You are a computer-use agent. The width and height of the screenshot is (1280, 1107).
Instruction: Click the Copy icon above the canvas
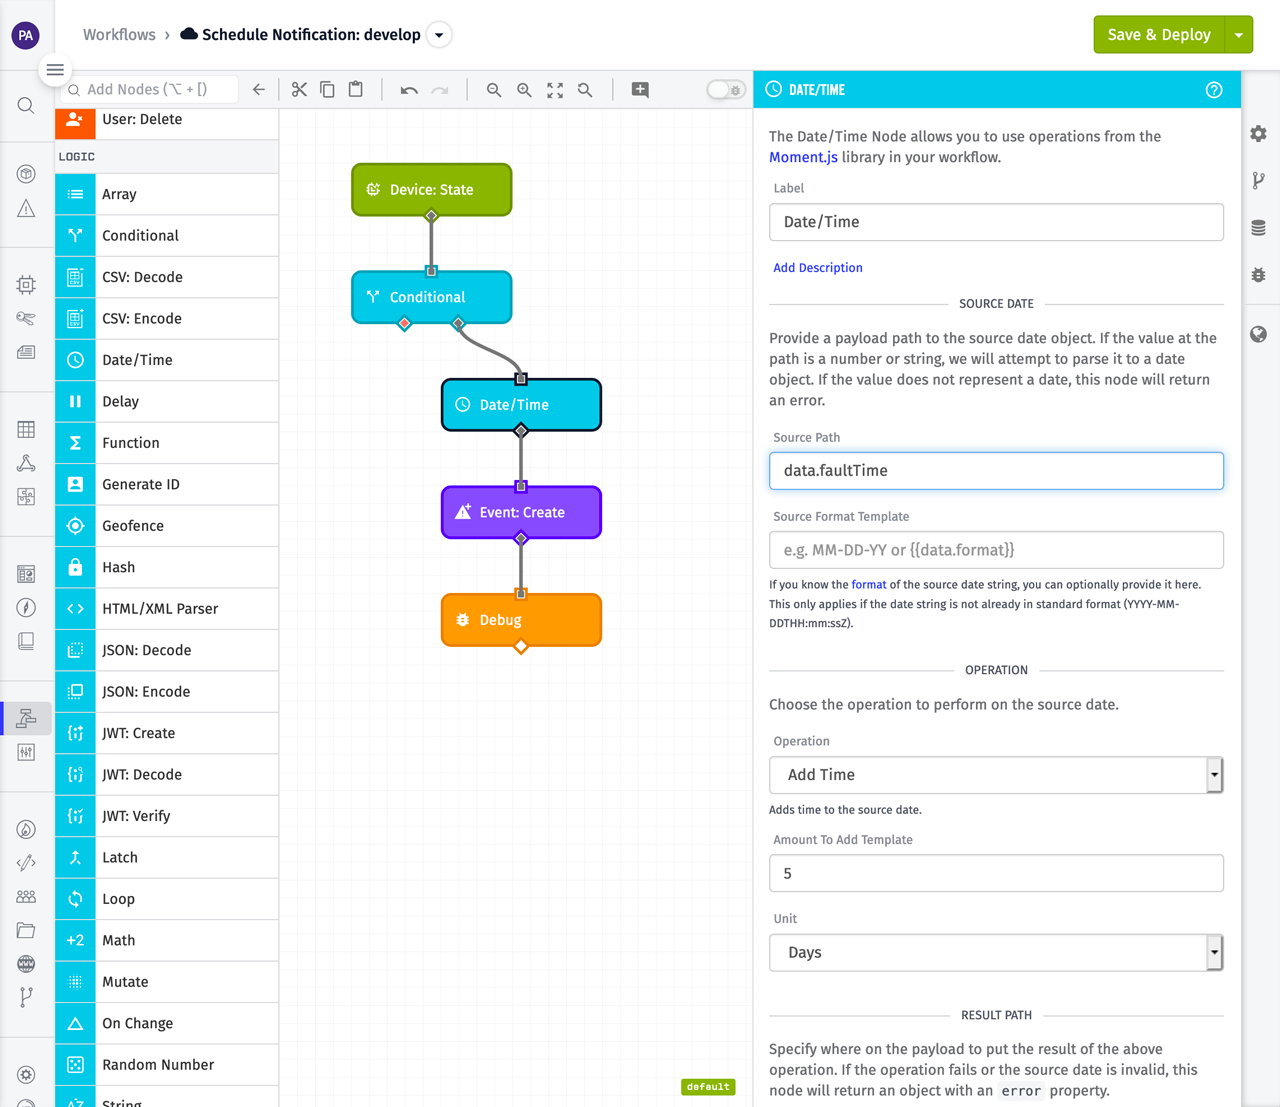click(x=327, y=89)
